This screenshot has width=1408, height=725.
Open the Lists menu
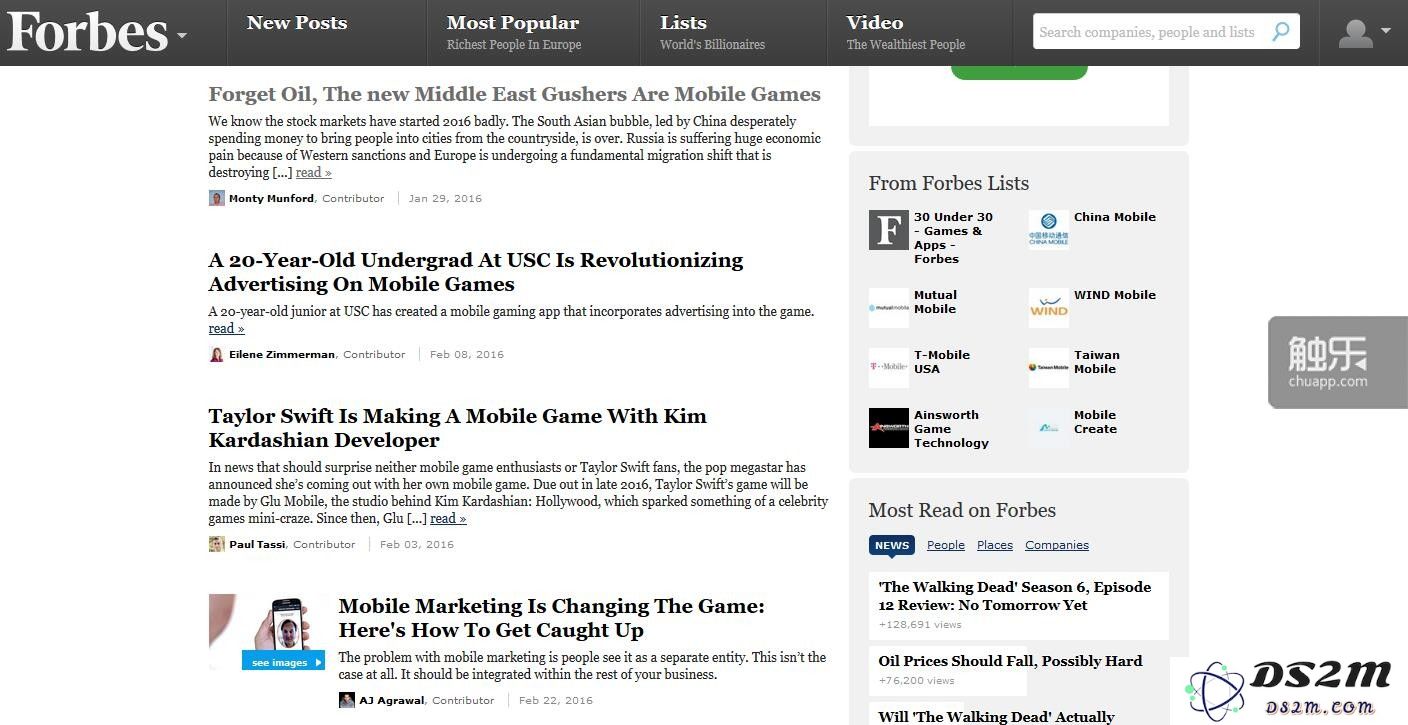click(683, 23)
